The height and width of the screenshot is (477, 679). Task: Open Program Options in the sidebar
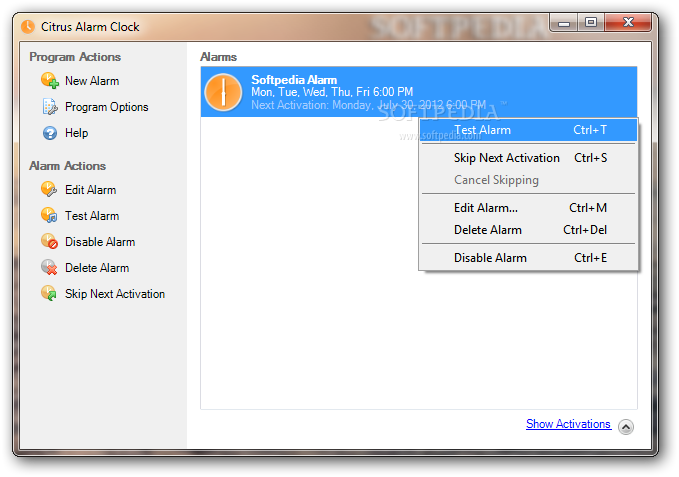(107, 107)
